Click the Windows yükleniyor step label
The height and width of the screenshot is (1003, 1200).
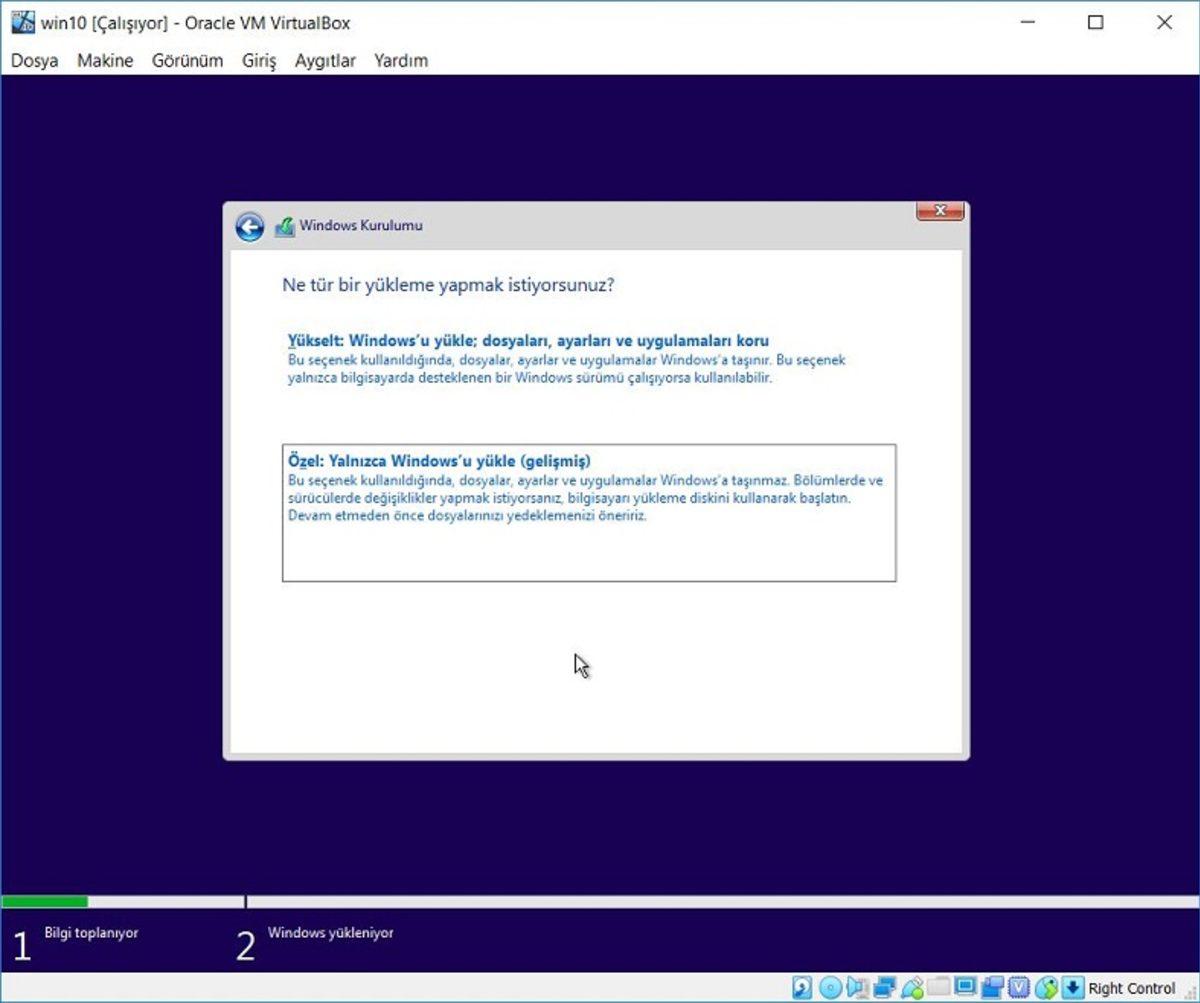pyautogui.click(x=330, y=932)
